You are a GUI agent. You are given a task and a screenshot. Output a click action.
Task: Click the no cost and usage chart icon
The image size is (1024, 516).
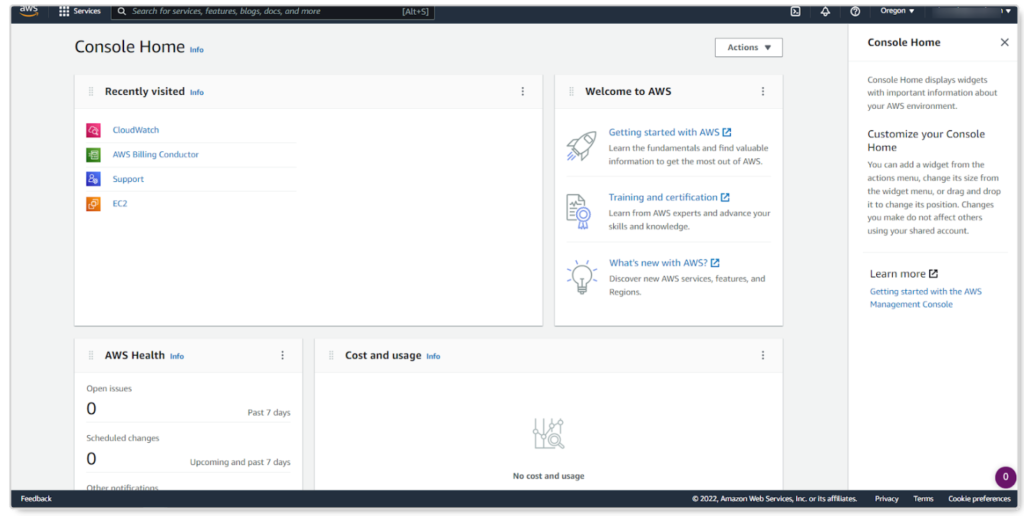[x=549, y=434]
